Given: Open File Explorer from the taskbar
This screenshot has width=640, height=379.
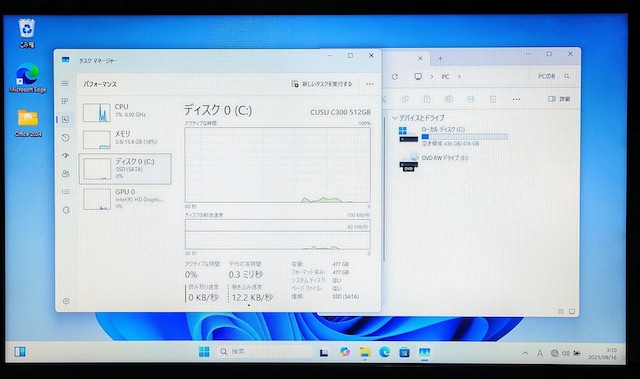Looking at the screenshot, I should click(x=364, y=352).
